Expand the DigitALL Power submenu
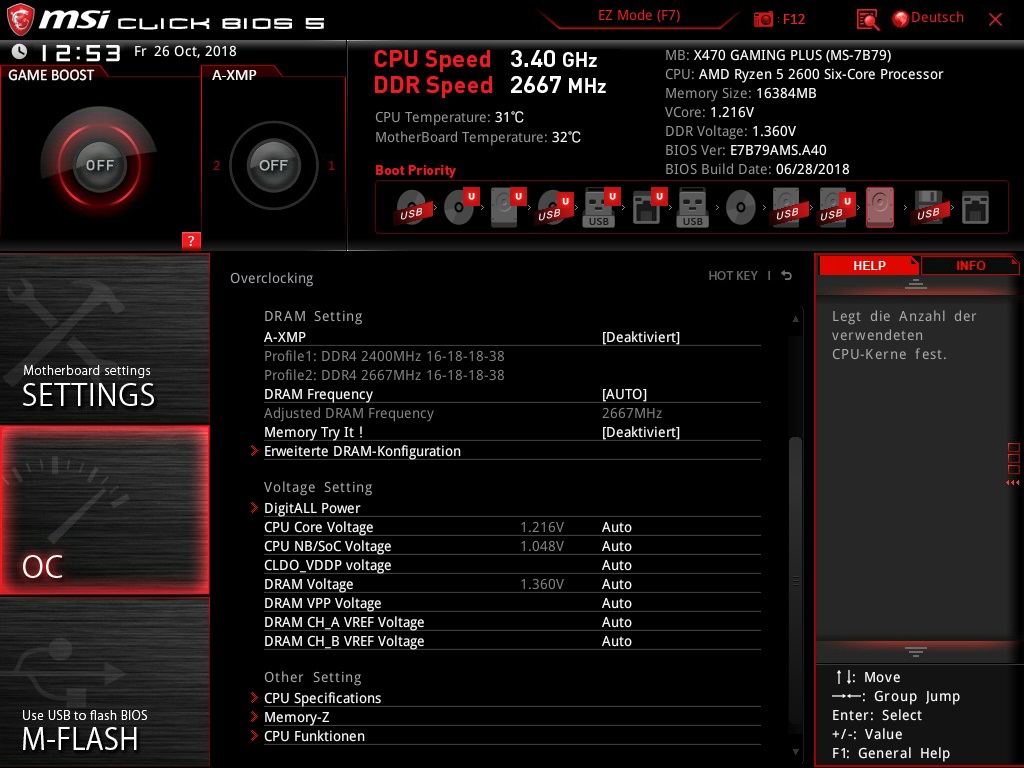The height and width of the screenshot is (768, 1024). [x=512, y=508]
